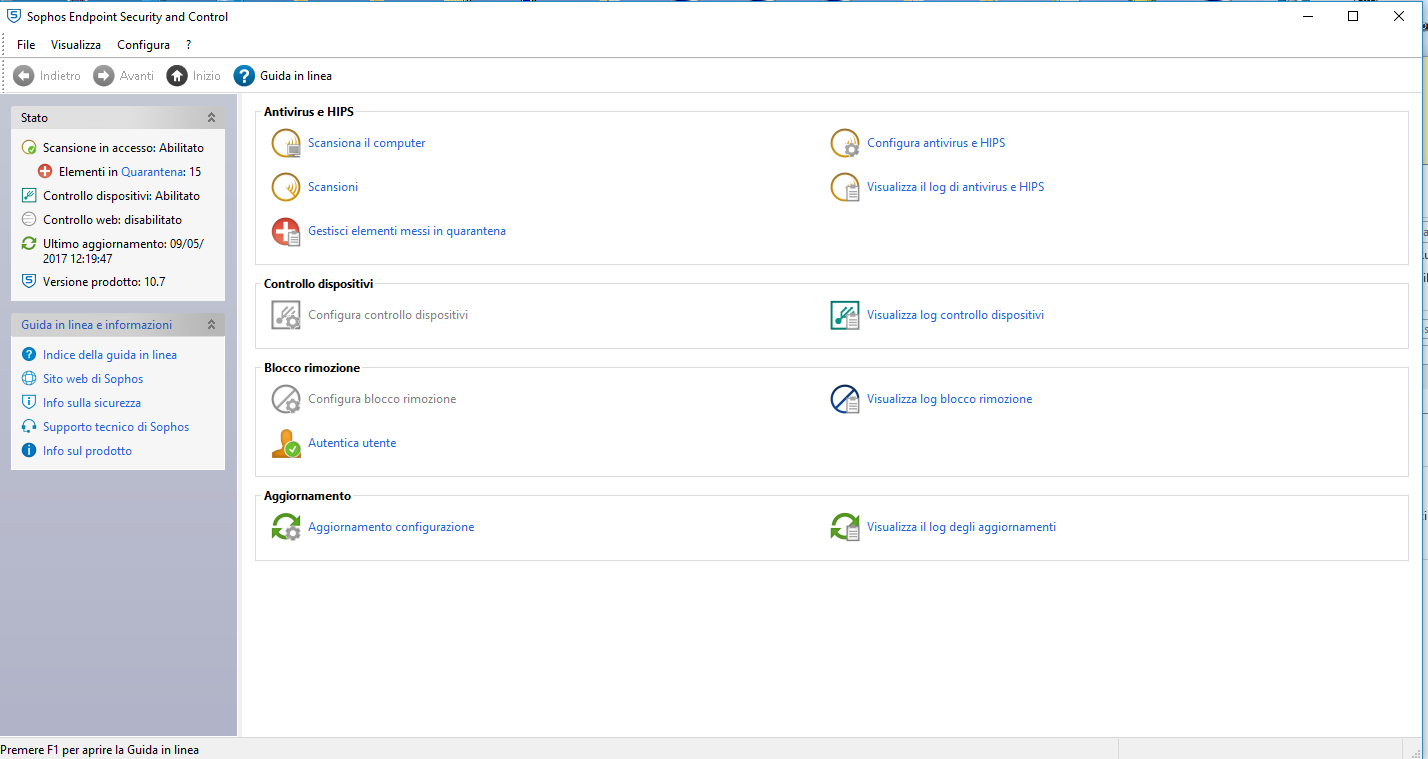Open Visualizza il log di antivirus e HIPS

point(955,187)
